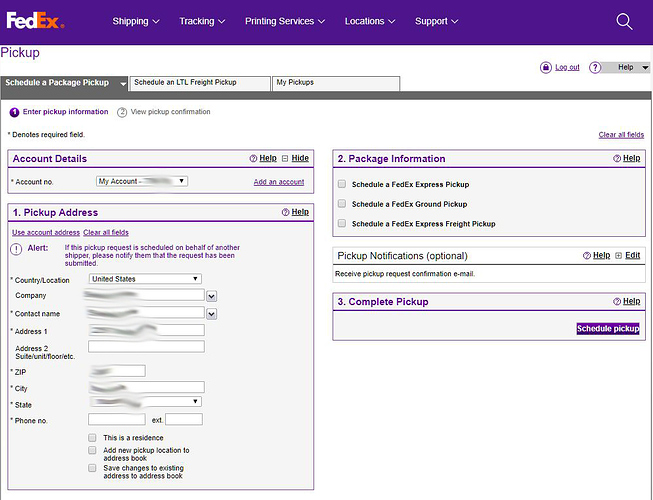Image resolution: width=653 pixels, height=500 pixels.
Task: Tick Add new pickup location to address book
Action: (x=92, y=450)
